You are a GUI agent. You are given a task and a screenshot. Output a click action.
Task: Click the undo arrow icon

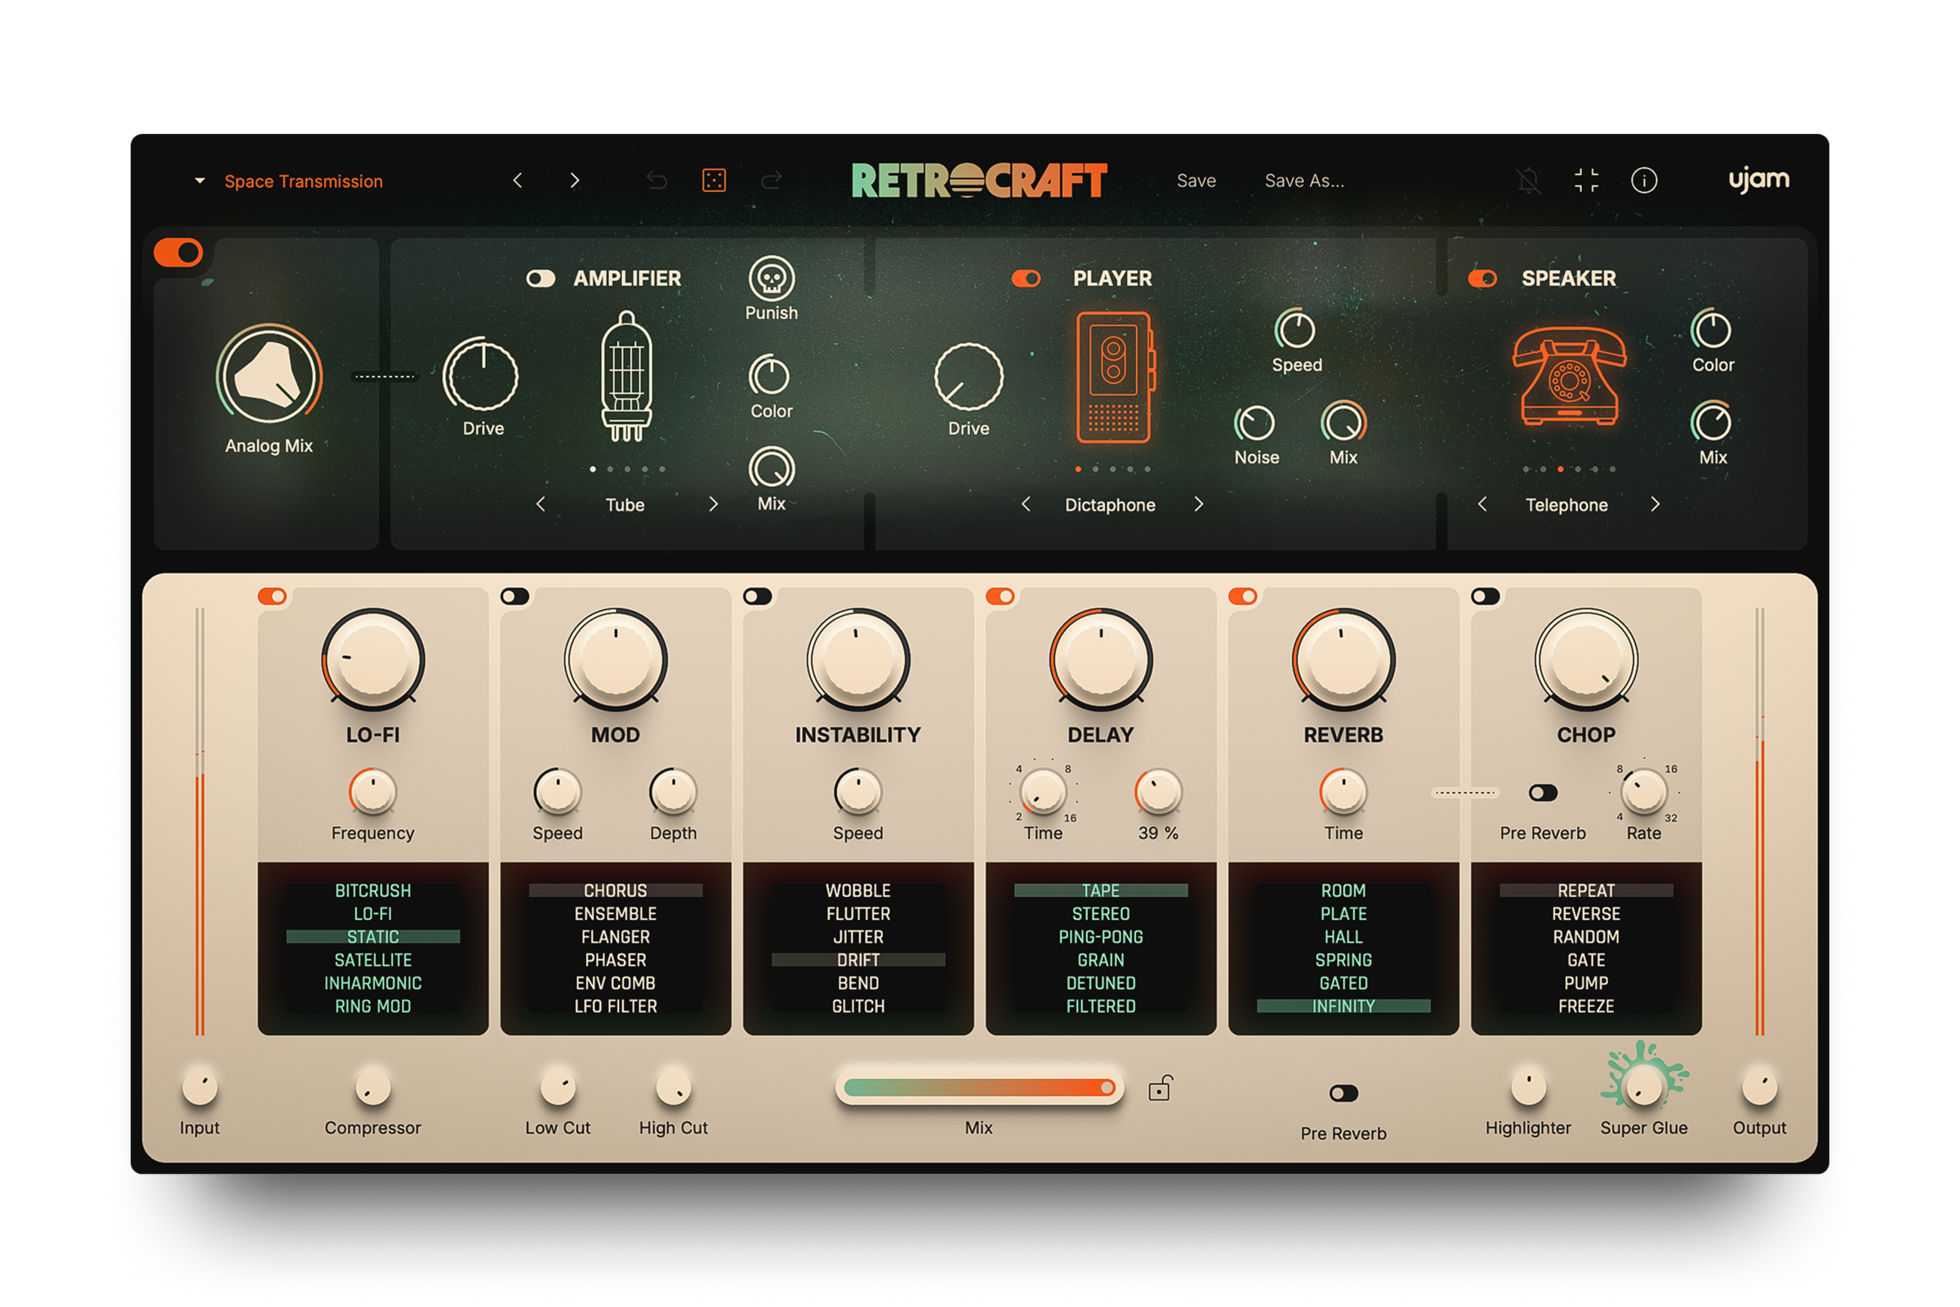[657, 180]
